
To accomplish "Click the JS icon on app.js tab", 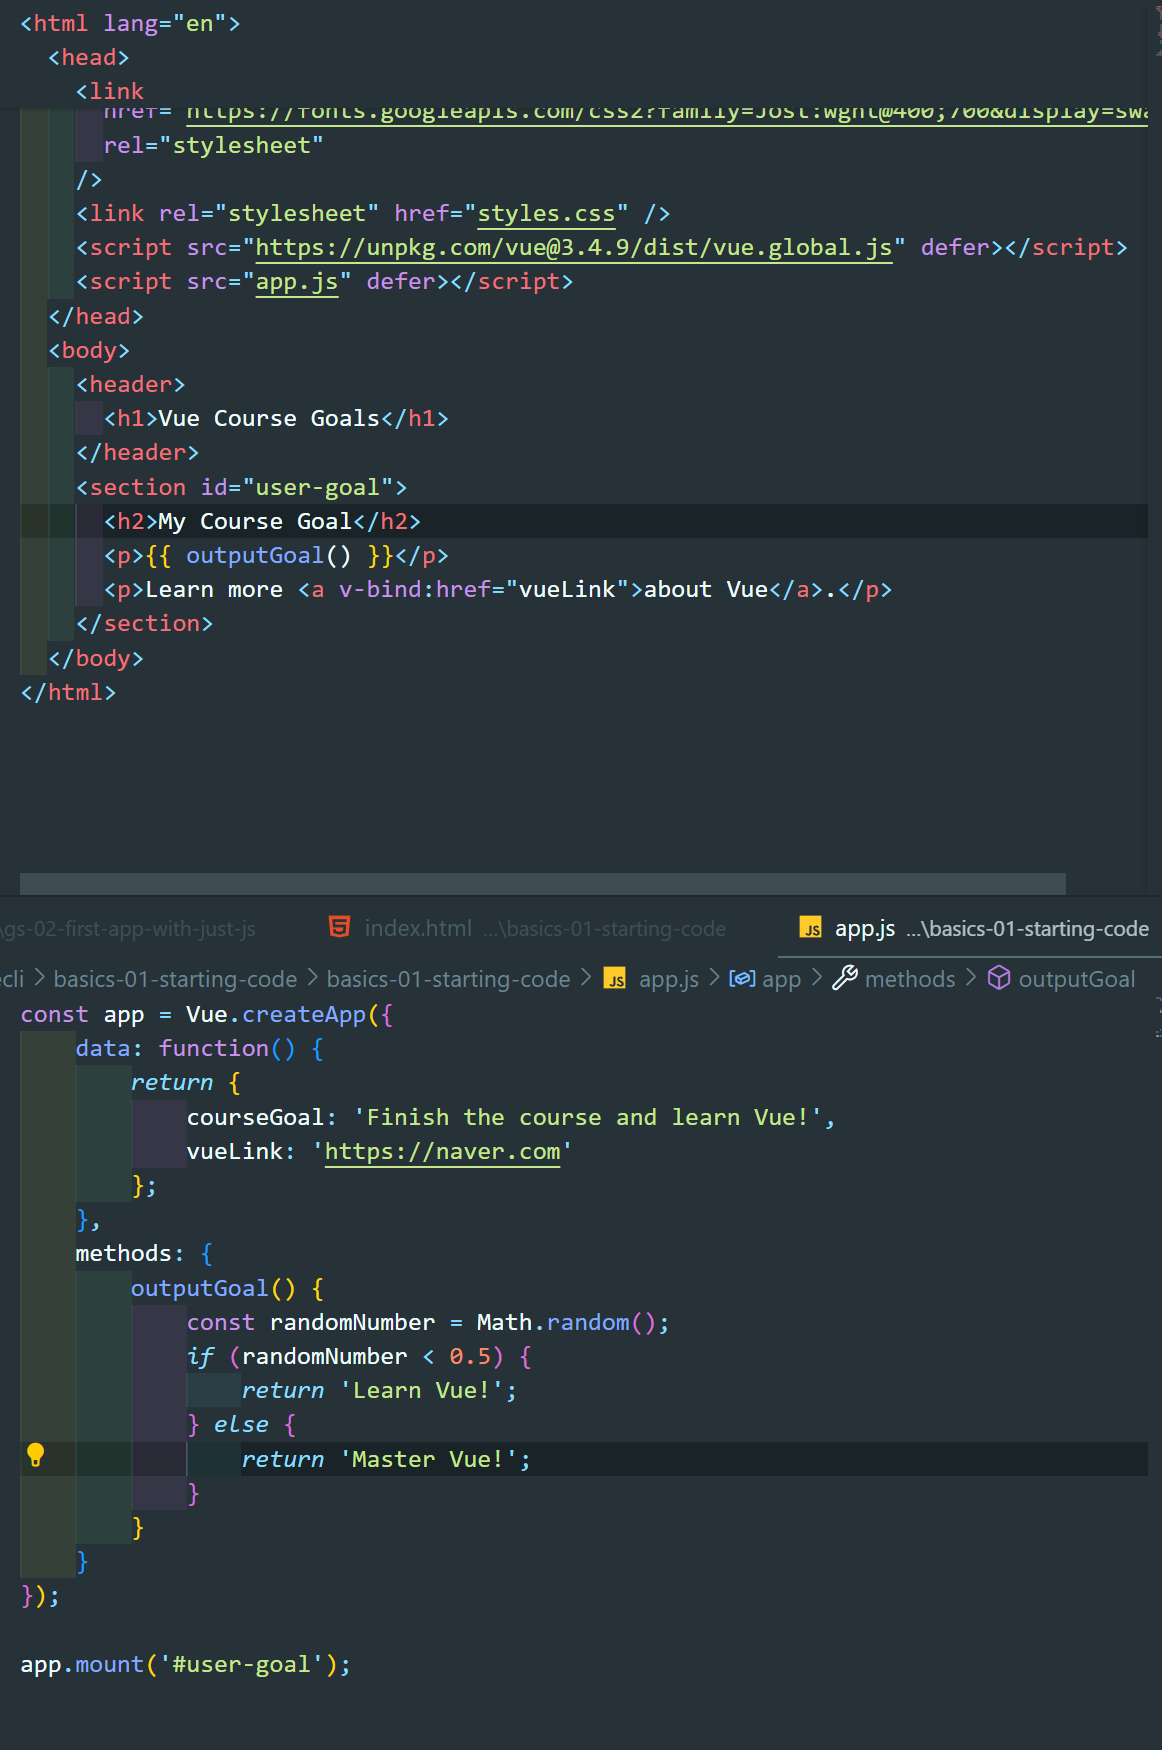I will (x=811, y=928).
